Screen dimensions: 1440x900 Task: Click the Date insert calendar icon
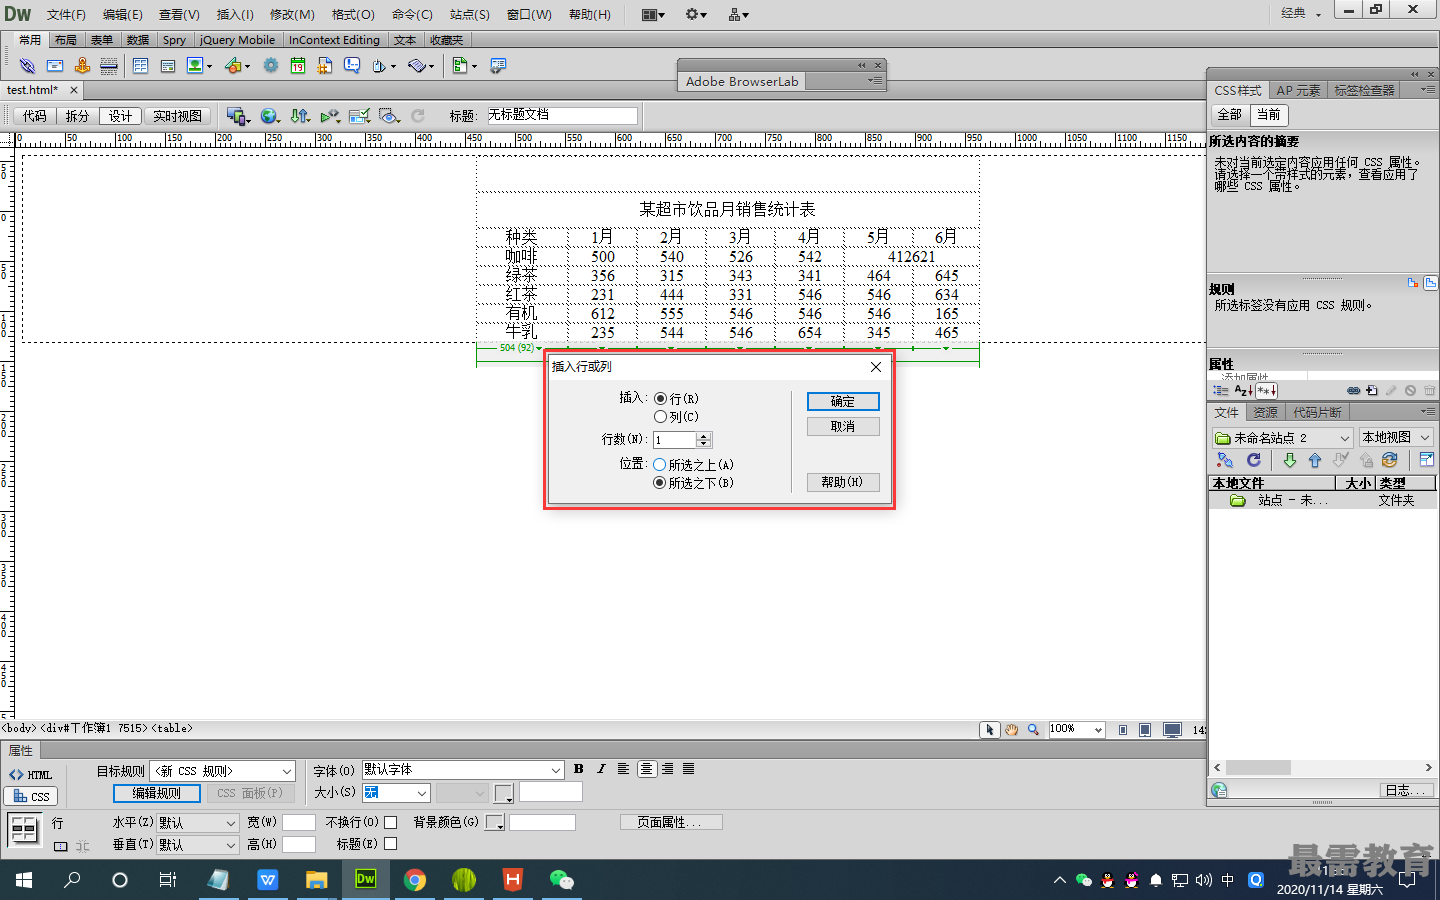(x=298, y=65)
